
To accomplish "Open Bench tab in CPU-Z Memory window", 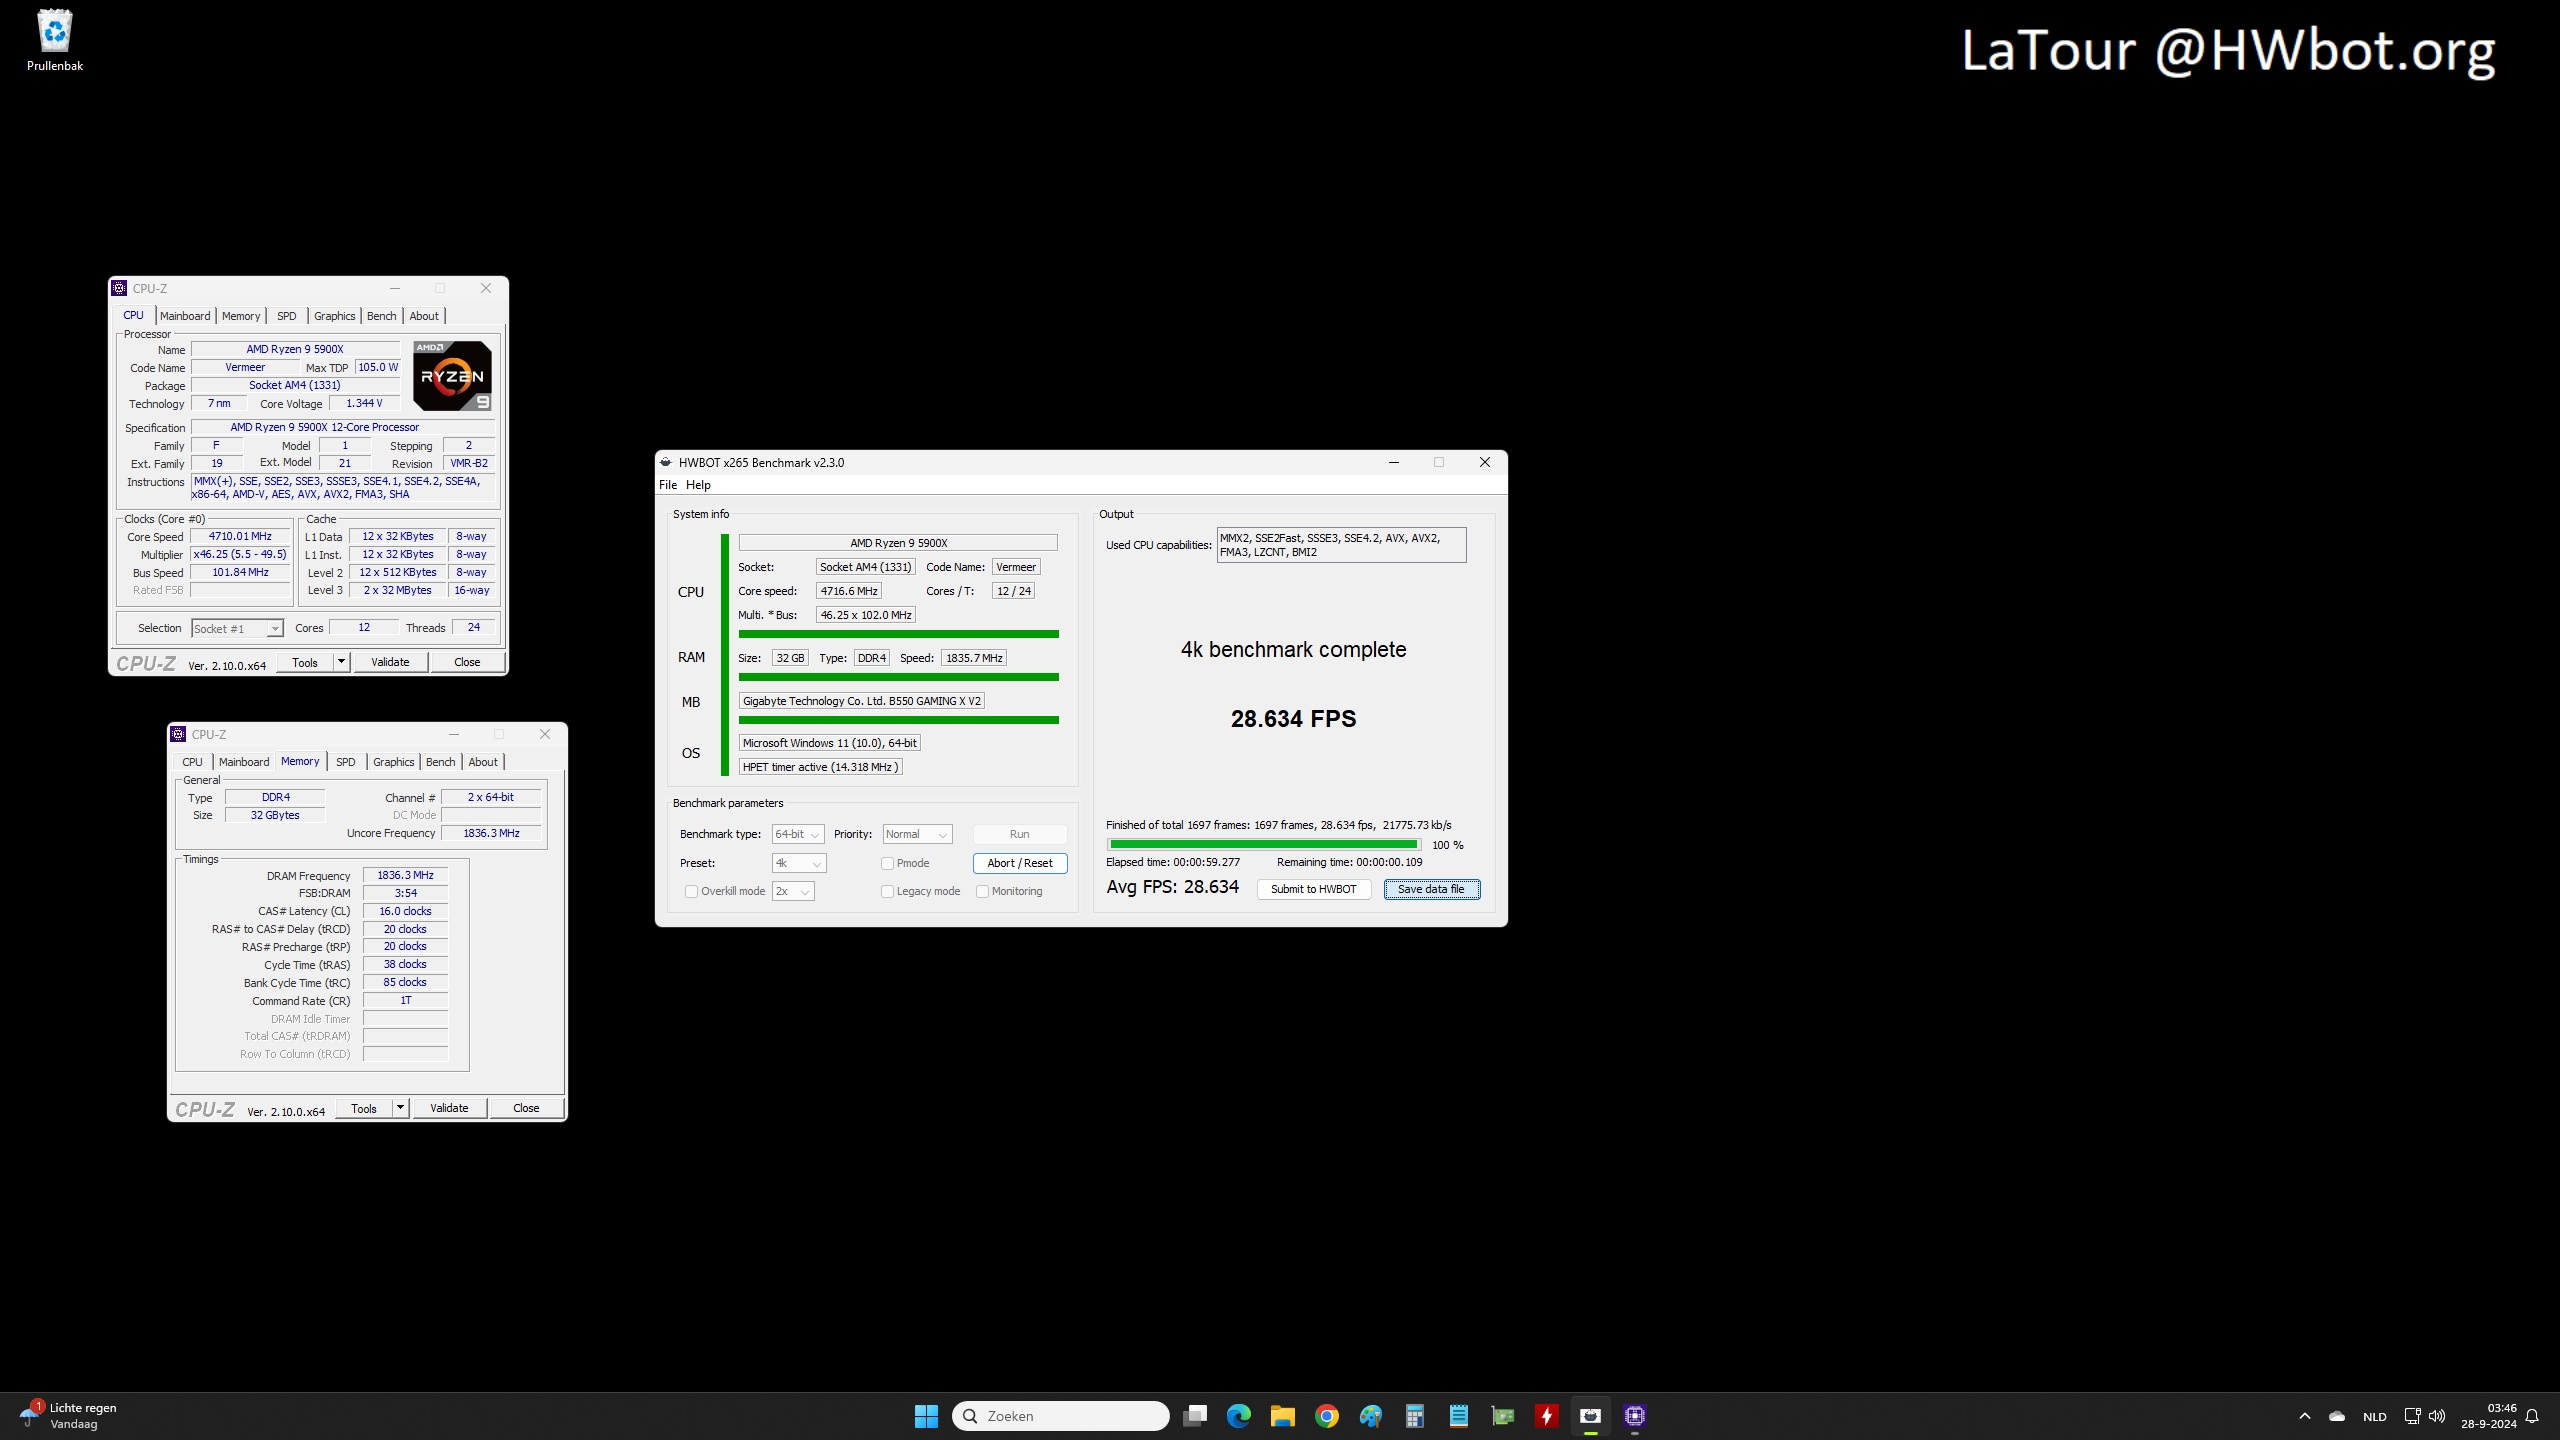I will pyautogui.click(x=441, y=762).
